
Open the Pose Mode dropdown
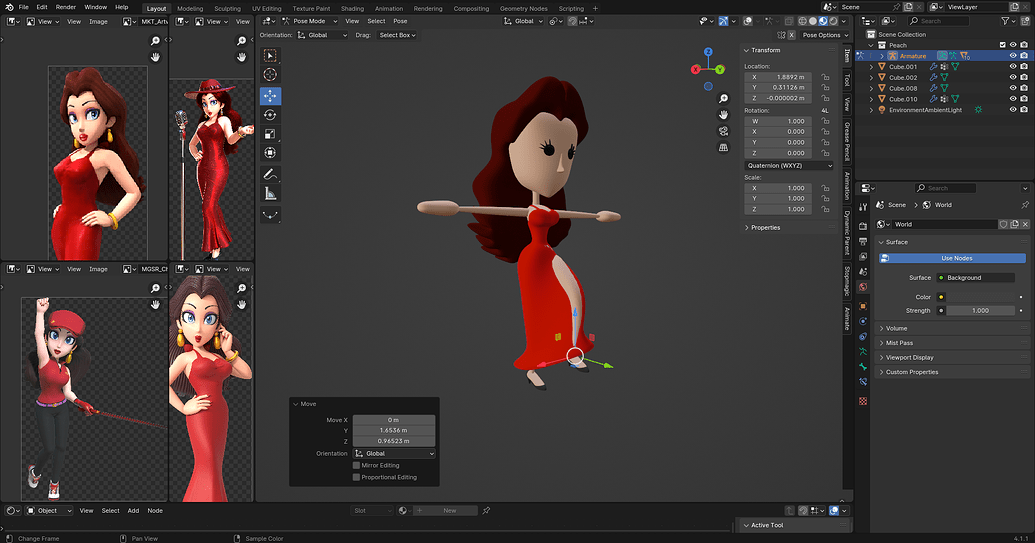310,21
